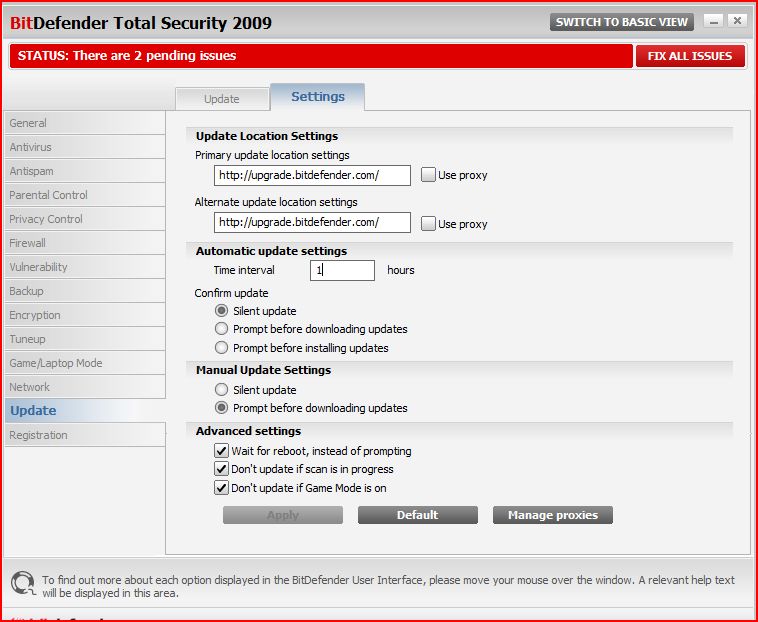Open Game/Laptop Mode section
This screenshot has height=622, width=758.
[x=85, y=363]
